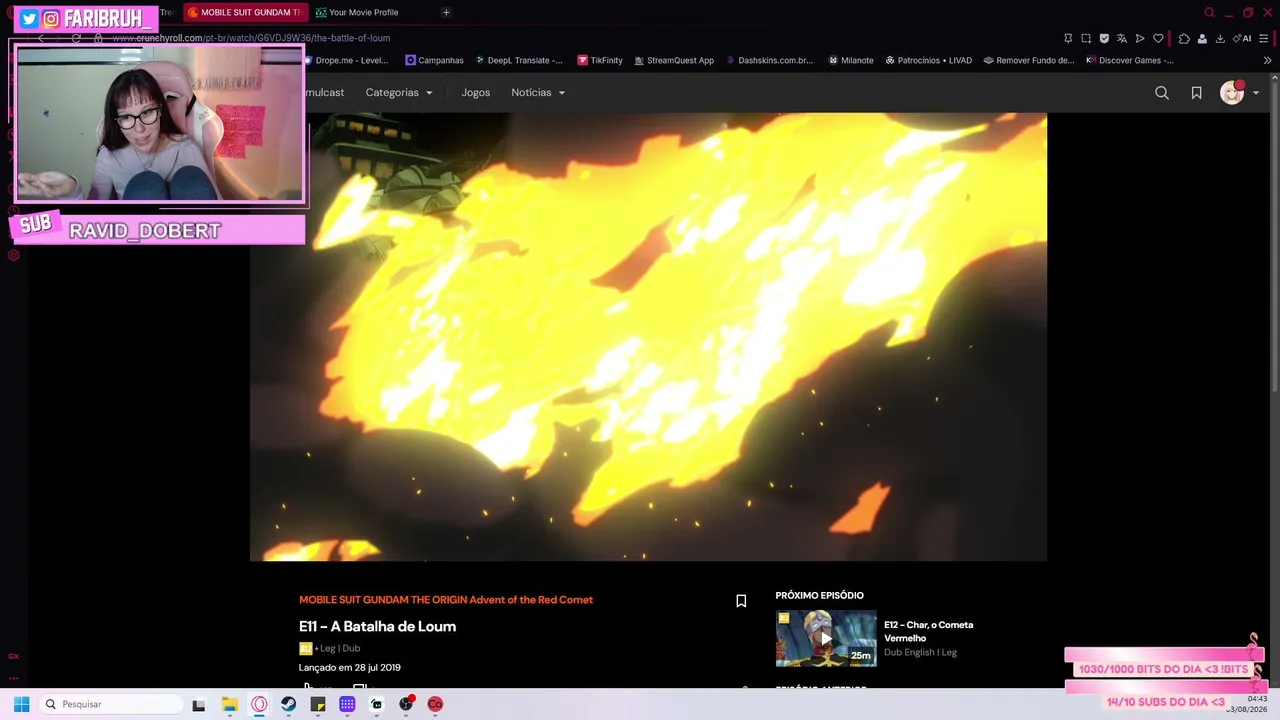Expand the Notícias dropdown
This screenshot has height=720, width=1280.
tap(538, 93)
